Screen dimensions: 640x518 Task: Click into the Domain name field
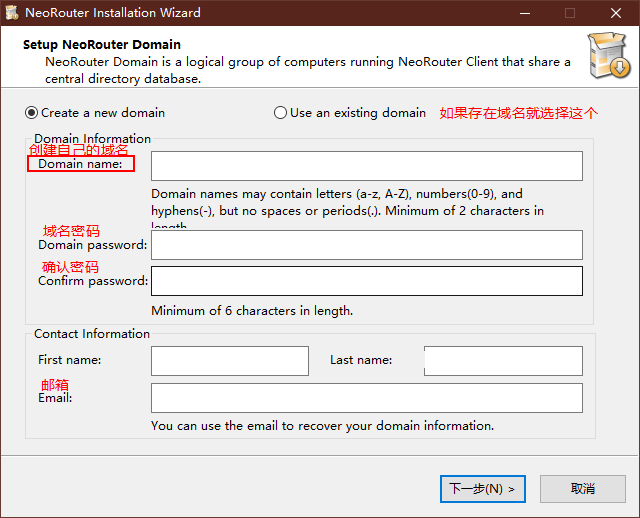(x=367, y=166)
